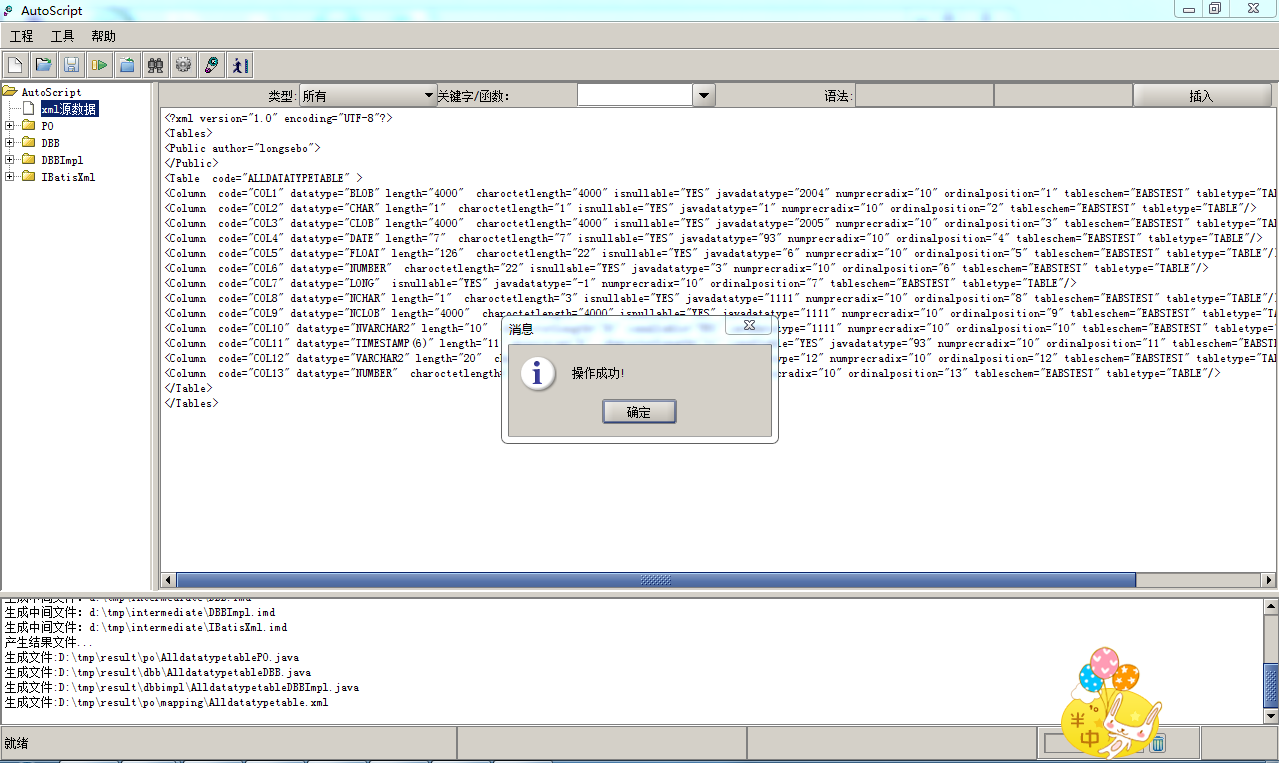Open a file using the open folder icon
This screenshot has height=763, width=1279.
click(x=43, y=64)
